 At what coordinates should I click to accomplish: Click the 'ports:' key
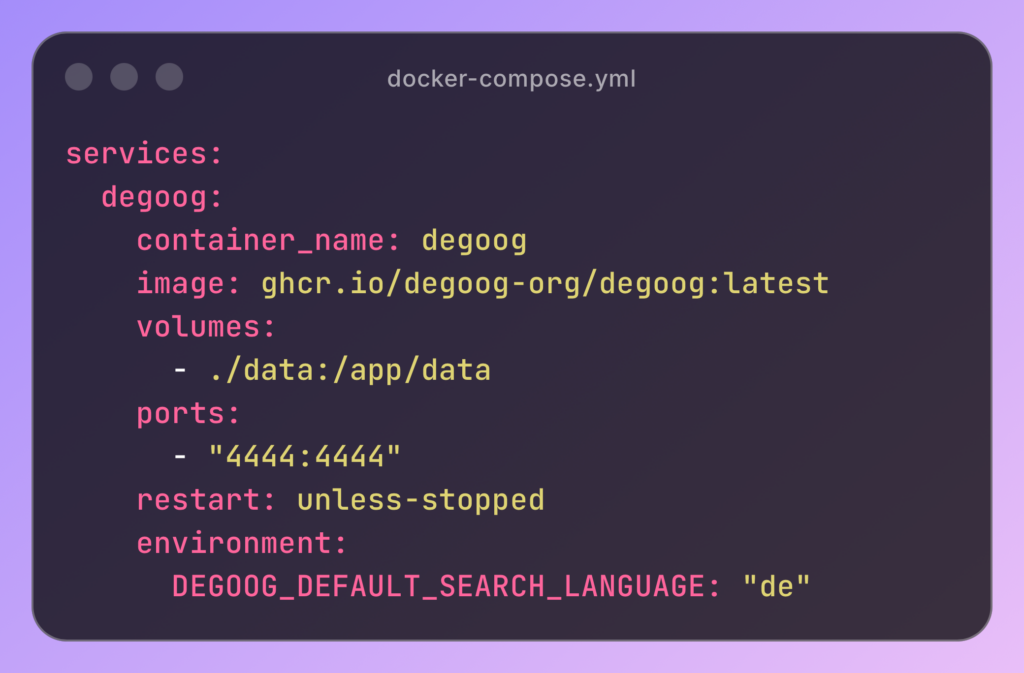pos(189,413)
